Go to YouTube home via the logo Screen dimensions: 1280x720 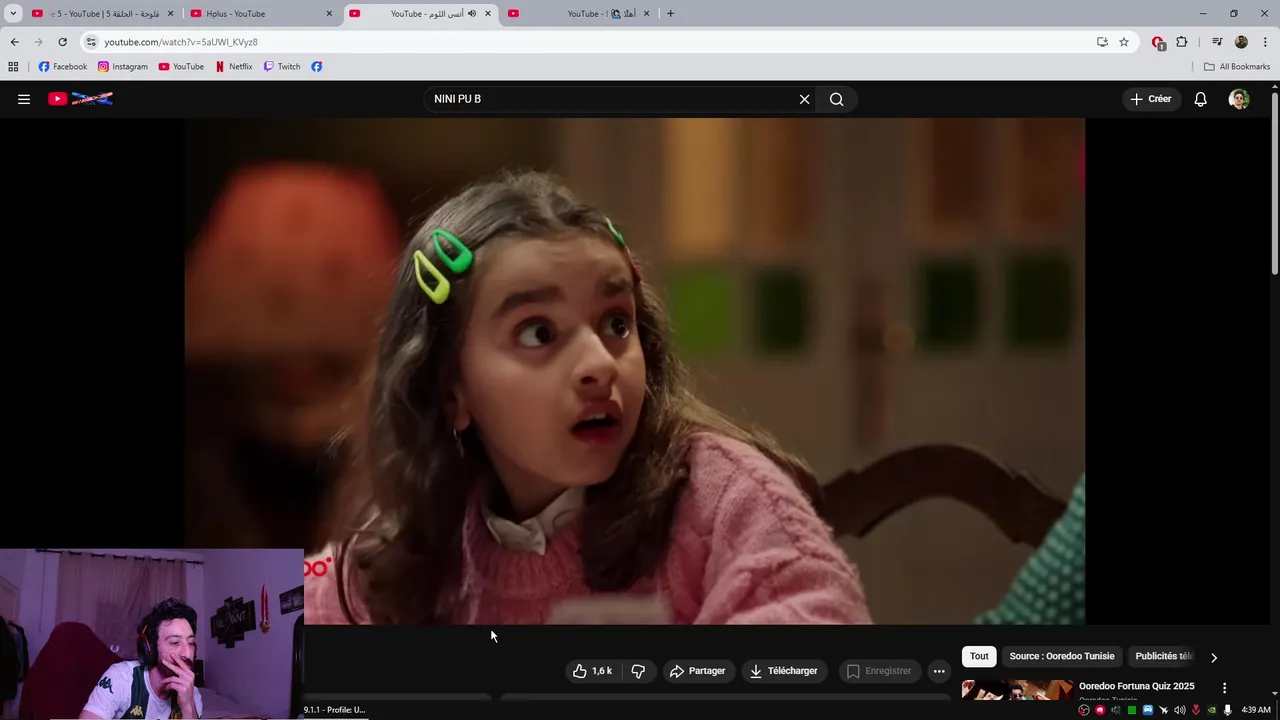[80, 99]
